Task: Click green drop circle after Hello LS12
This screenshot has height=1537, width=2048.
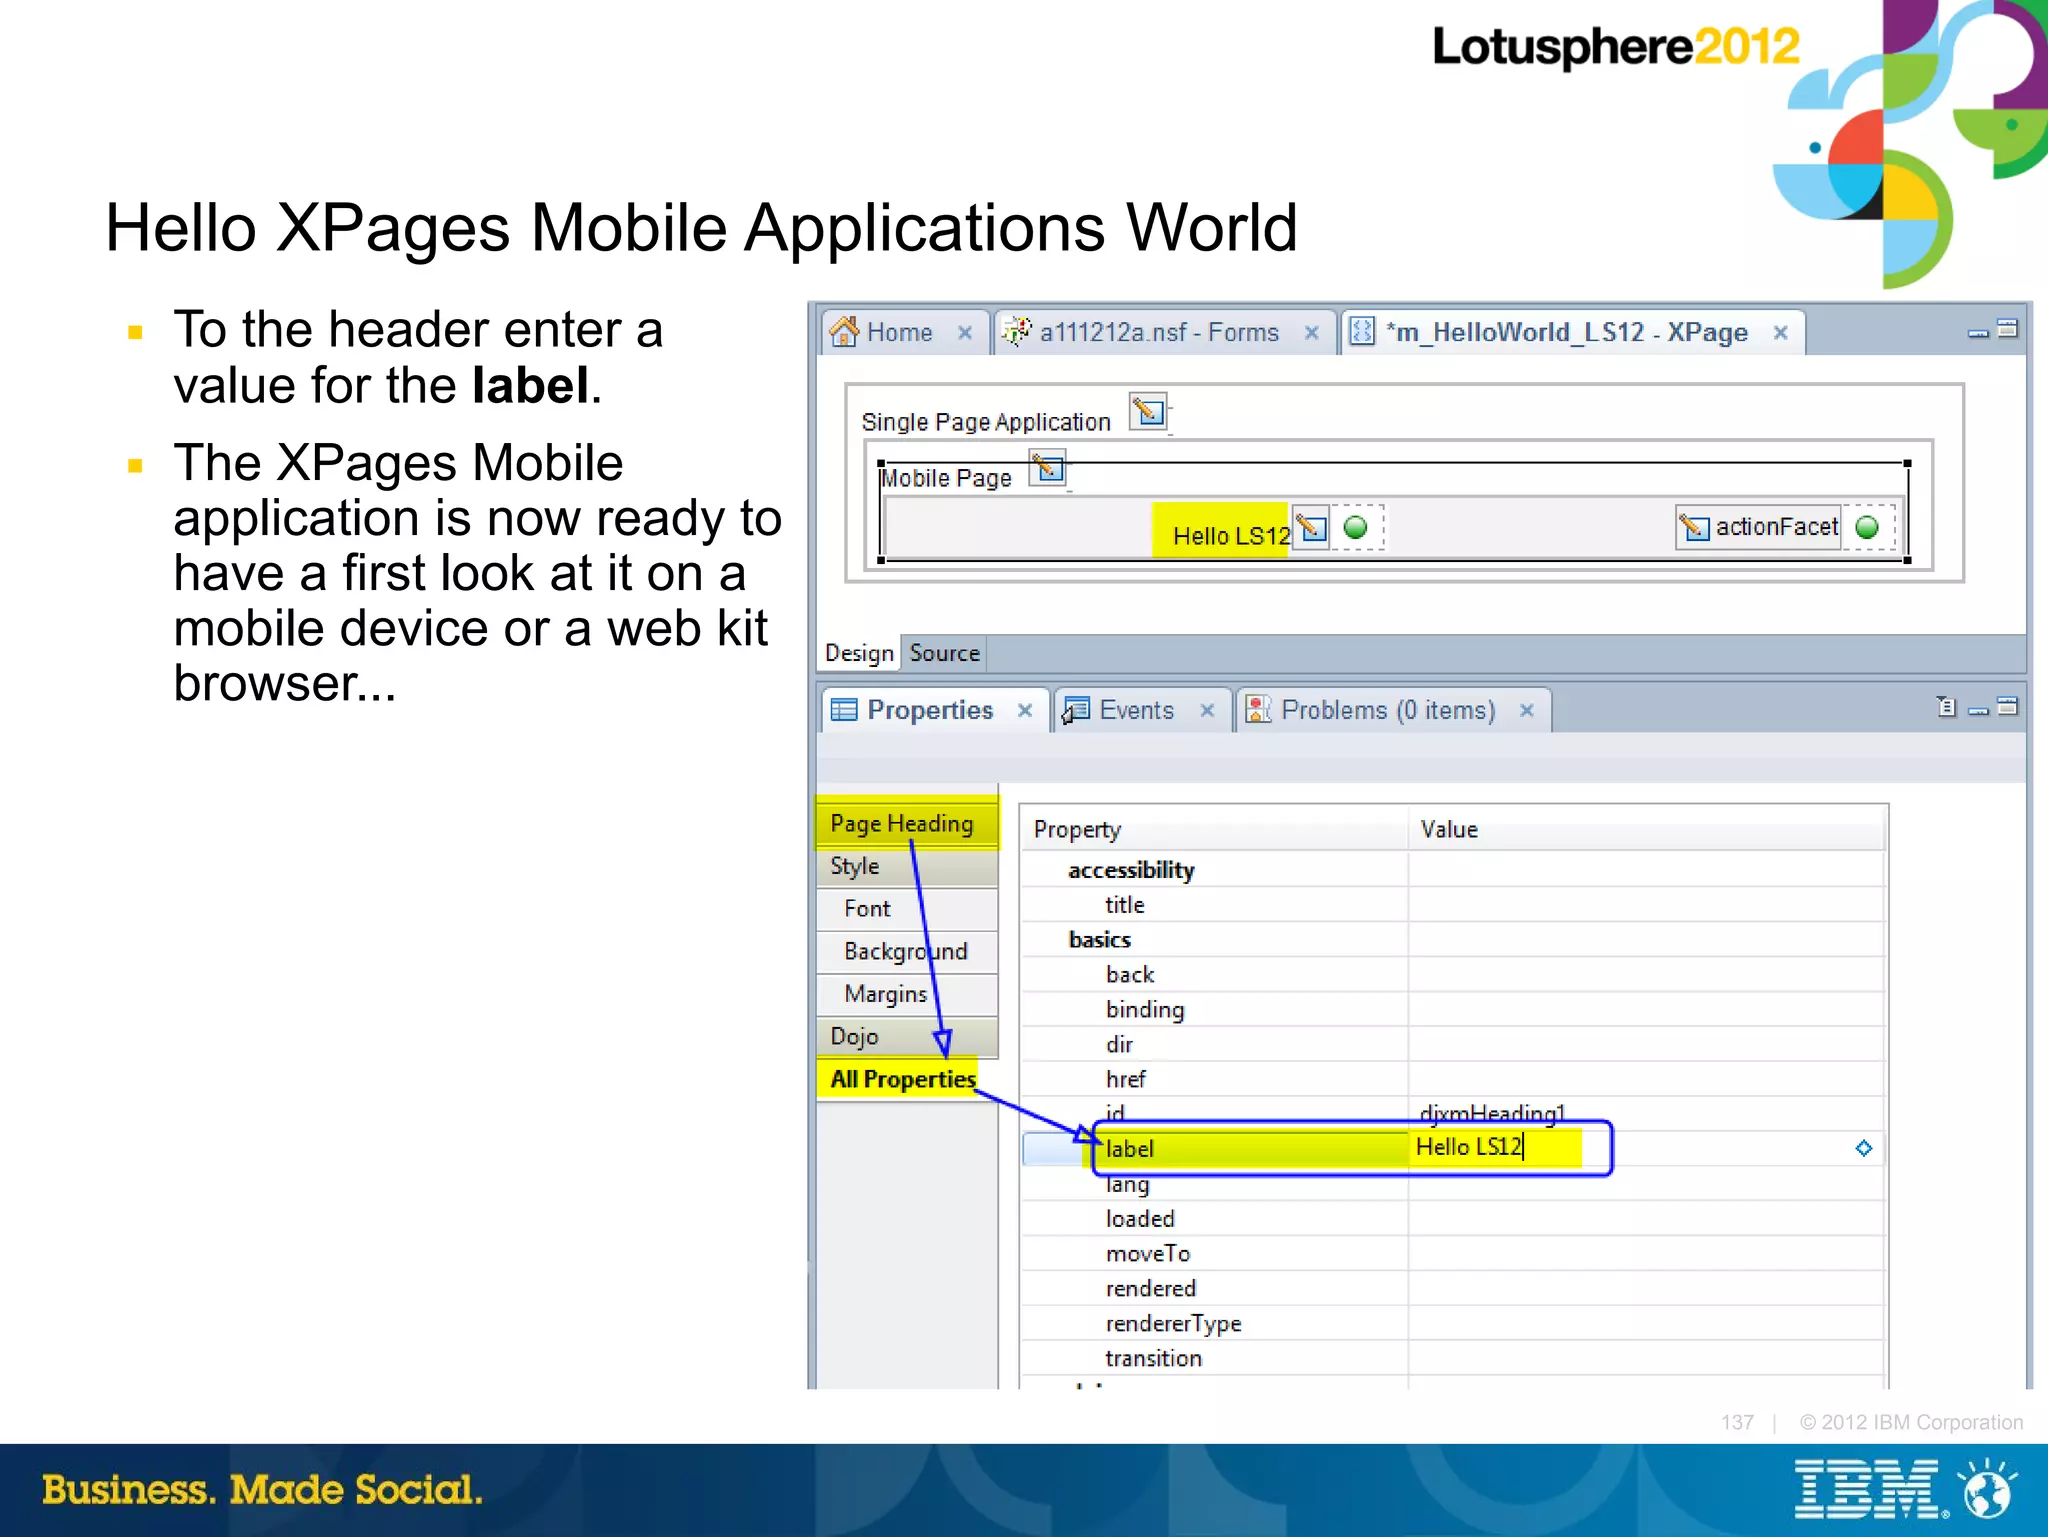Action: pos(1356,527)
